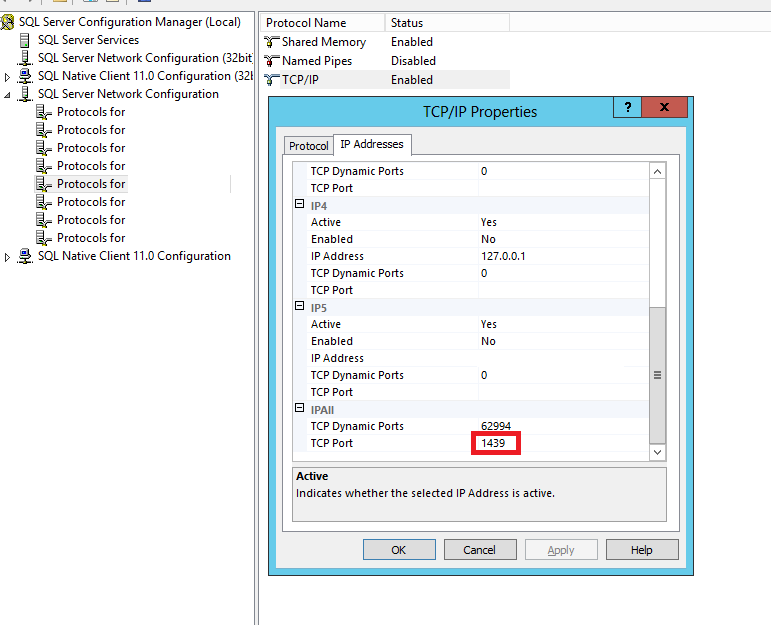
Task: Select the TCP/IP protocol row
Action: 386,80
